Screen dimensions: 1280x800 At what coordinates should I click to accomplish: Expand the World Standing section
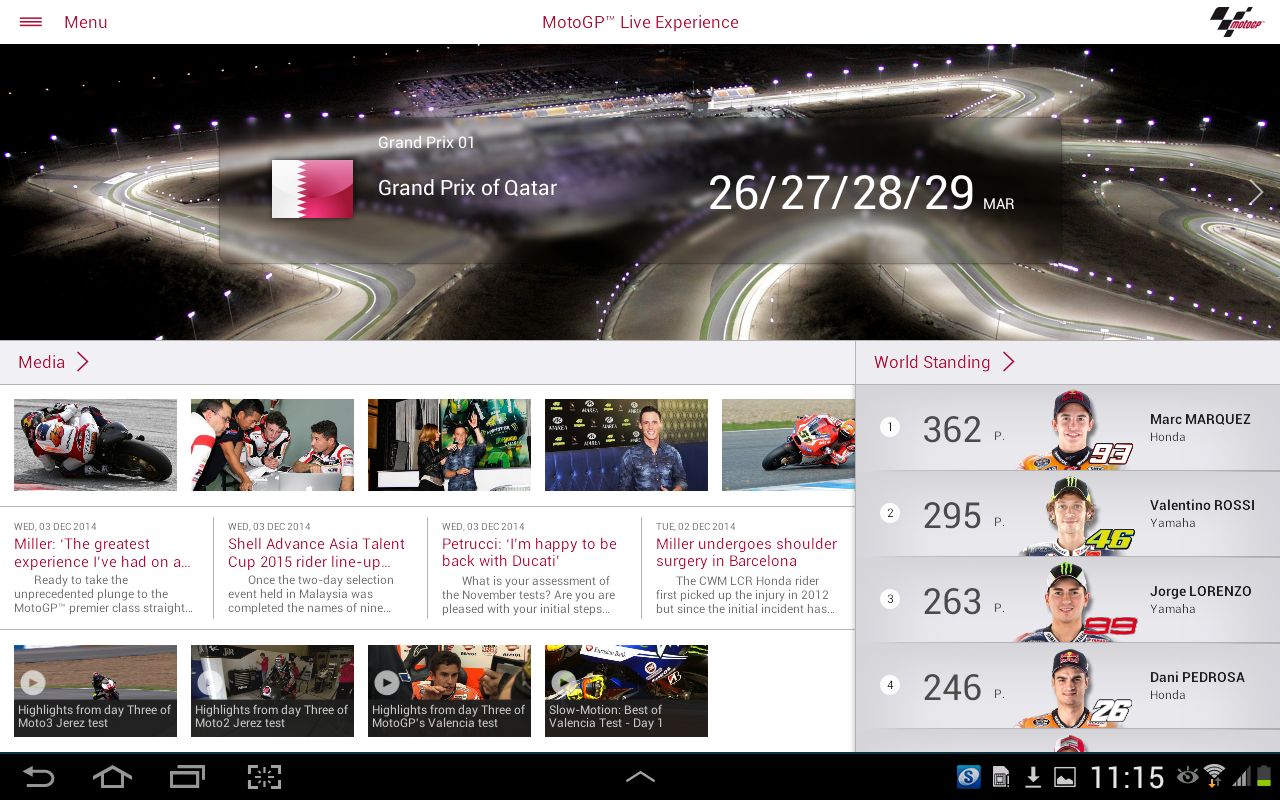click(943, 362)
